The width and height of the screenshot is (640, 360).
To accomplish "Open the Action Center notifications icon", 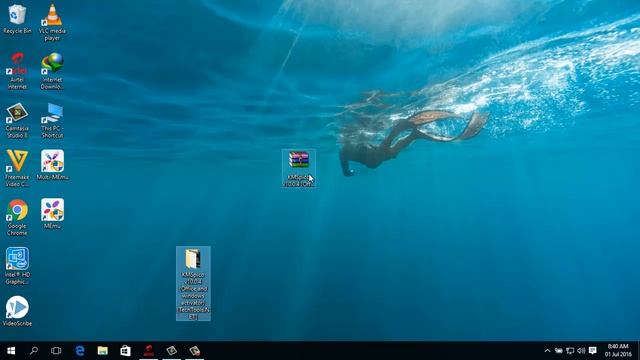I will tap(593, 351).
